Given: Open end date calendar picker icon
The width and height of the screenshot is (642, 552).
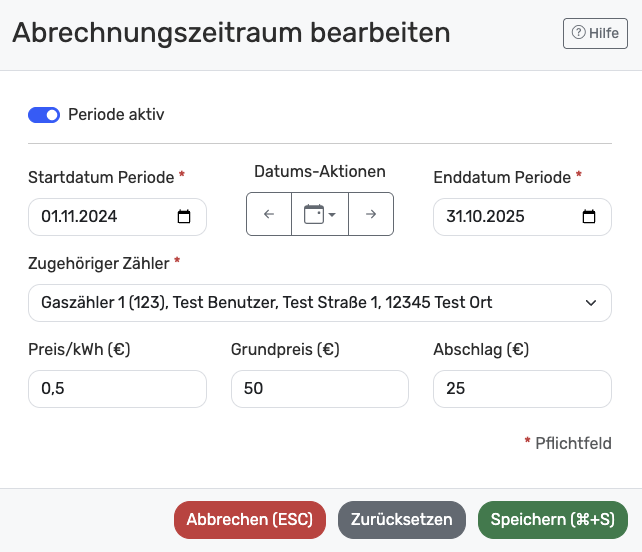Looking at the screenshot, I should pos(589,217).
